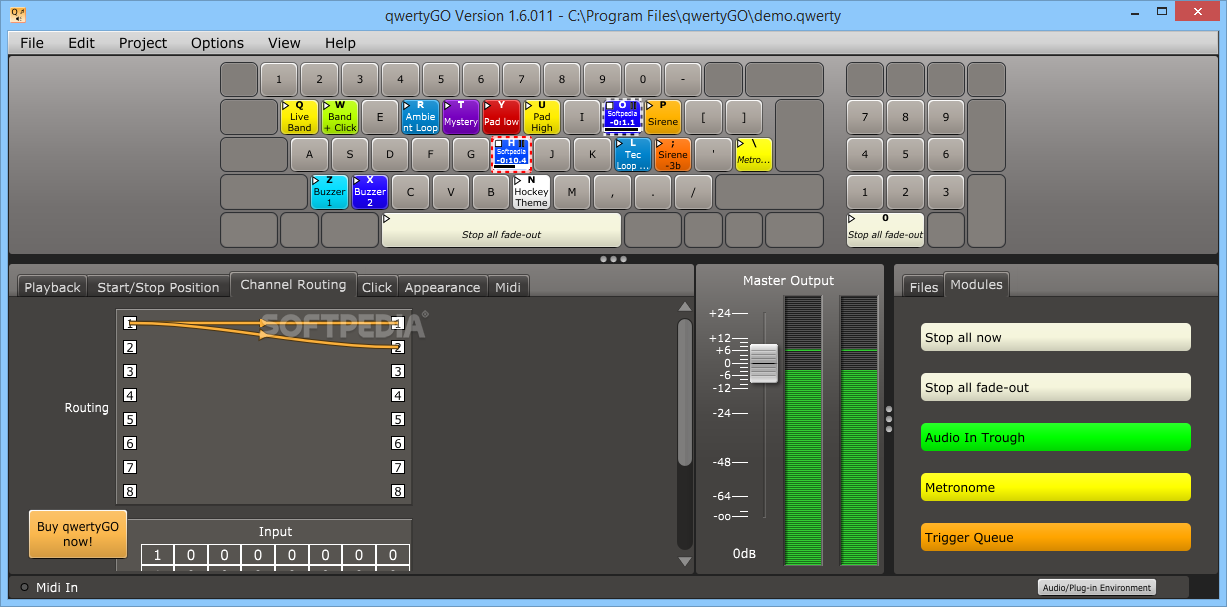Trigger the T key Mystery pad

coord(461,117)
